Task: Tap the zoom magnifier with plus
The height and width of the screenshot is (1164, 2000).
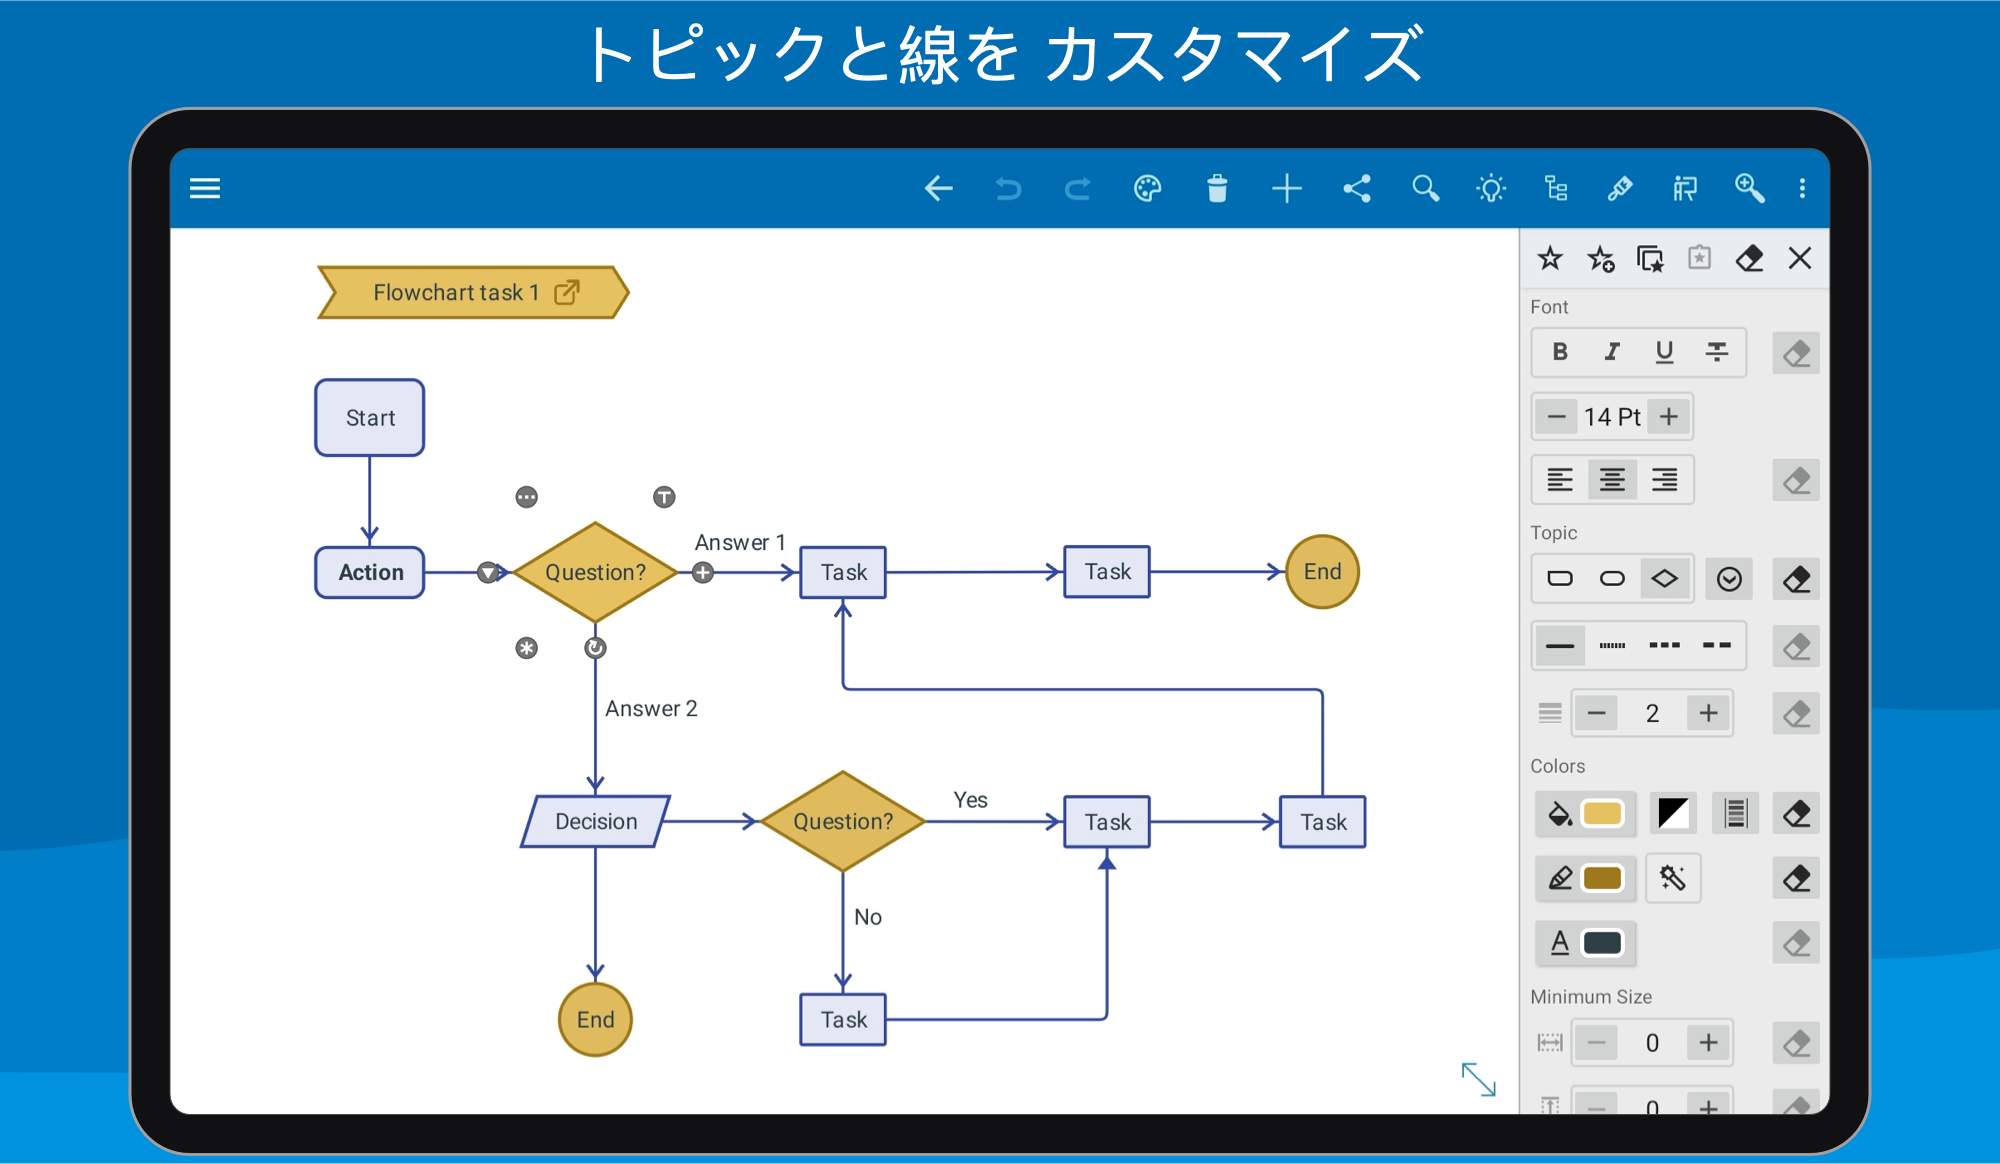Action: coord(1749,188)
